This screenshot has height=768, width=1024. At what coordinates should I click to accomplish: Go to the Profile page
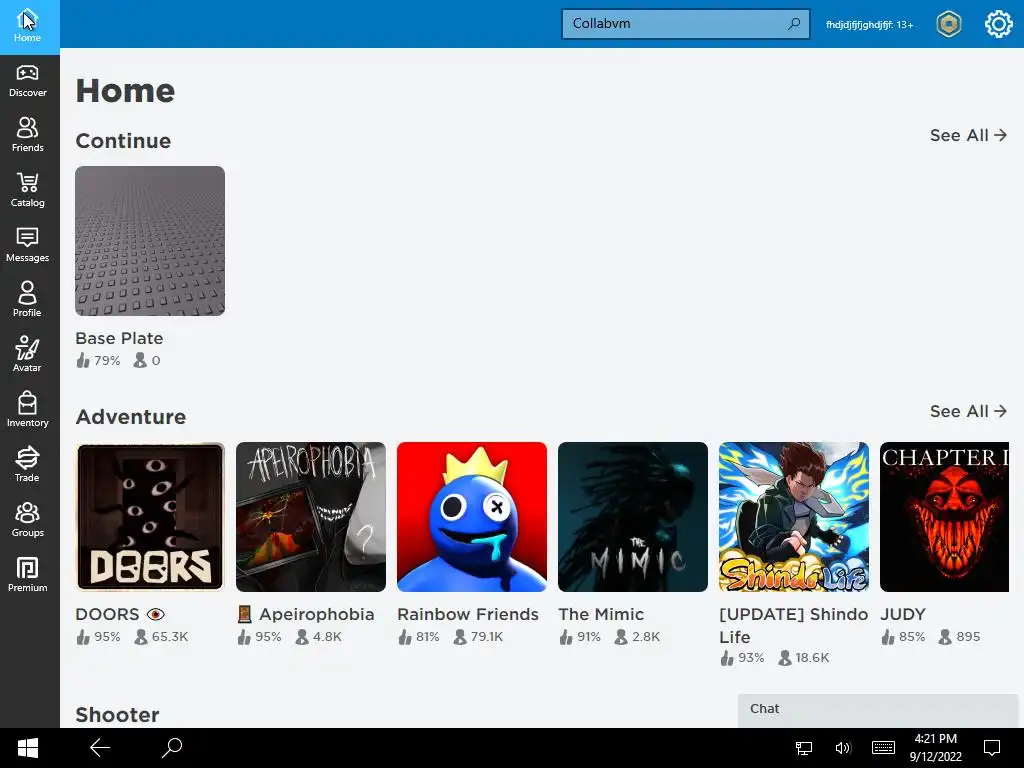27,300
